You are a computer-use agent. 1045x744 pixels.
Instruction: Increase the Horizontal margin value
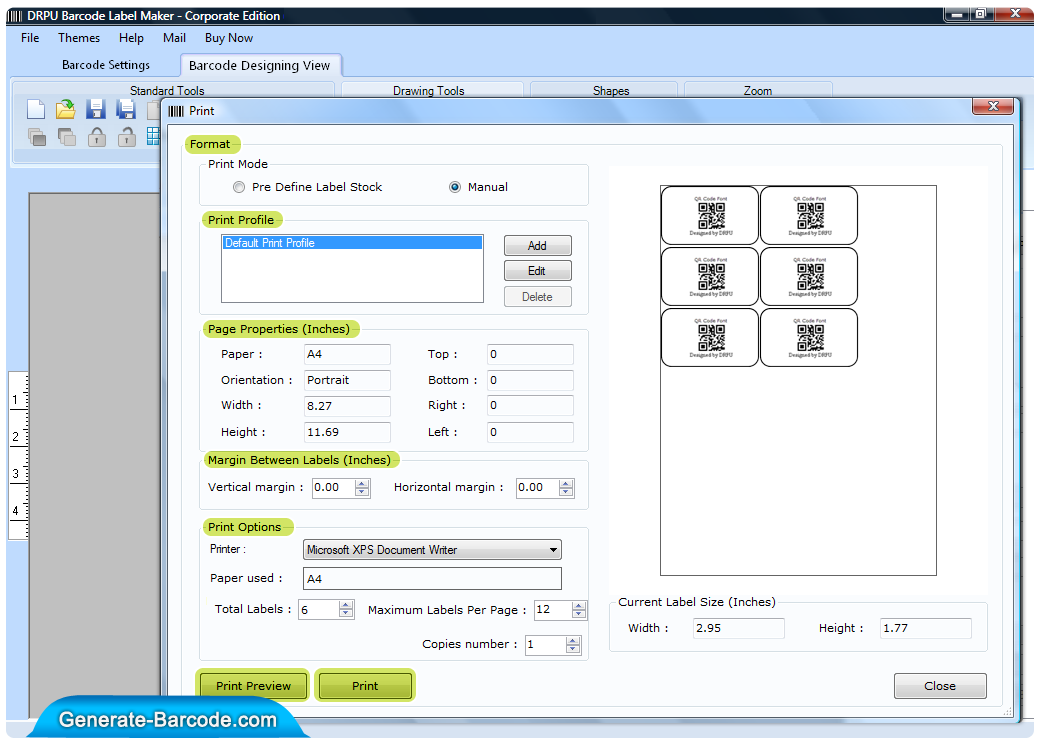pos(566,483)
